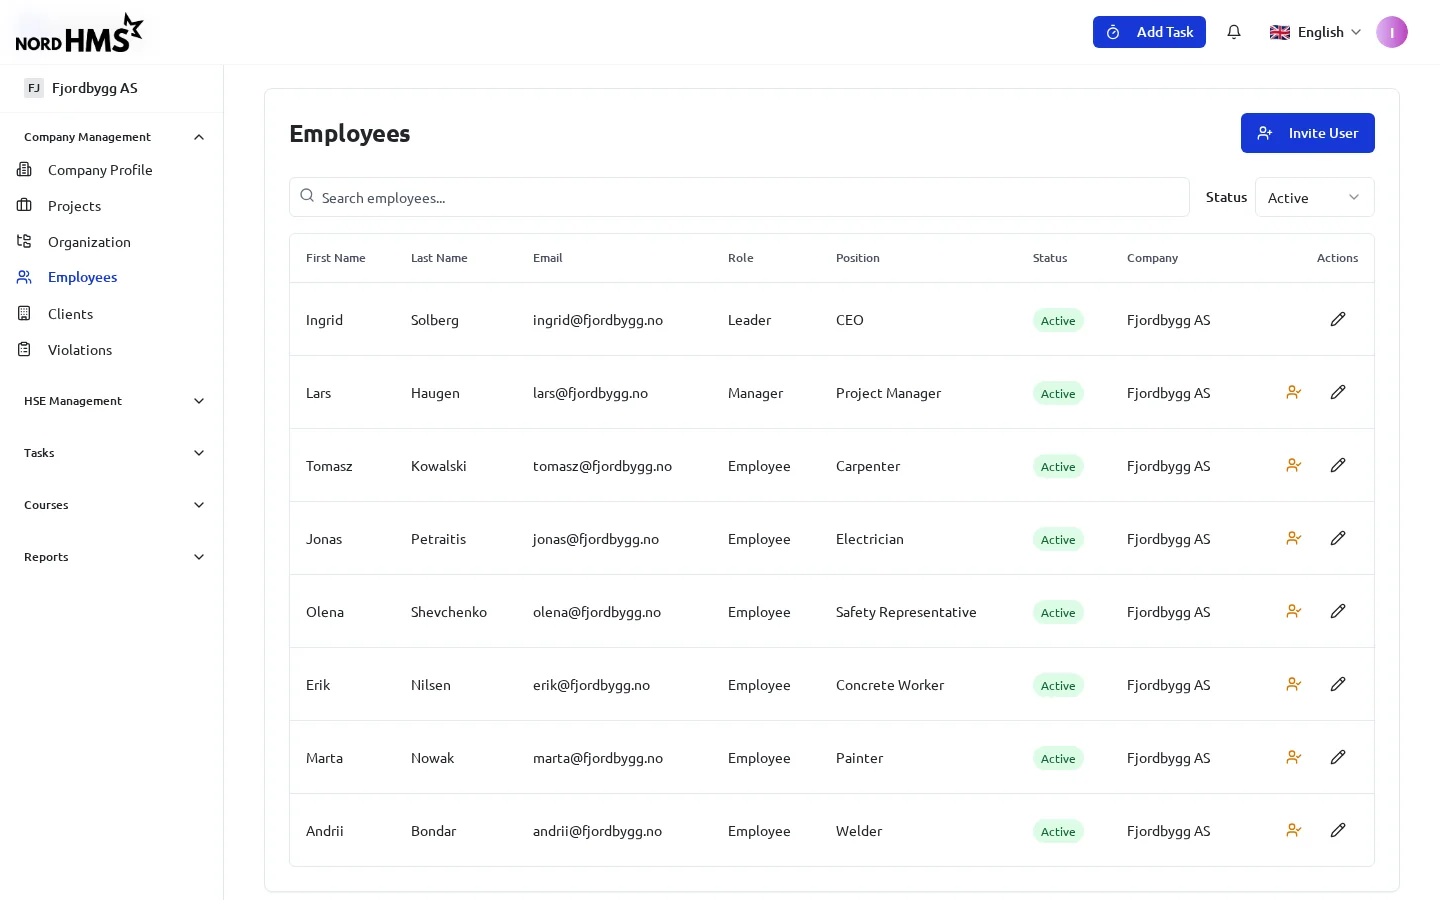Screen dimensions: 1440x900
Task: Click the Add Task button
Action: click(x=1149, y=32)
